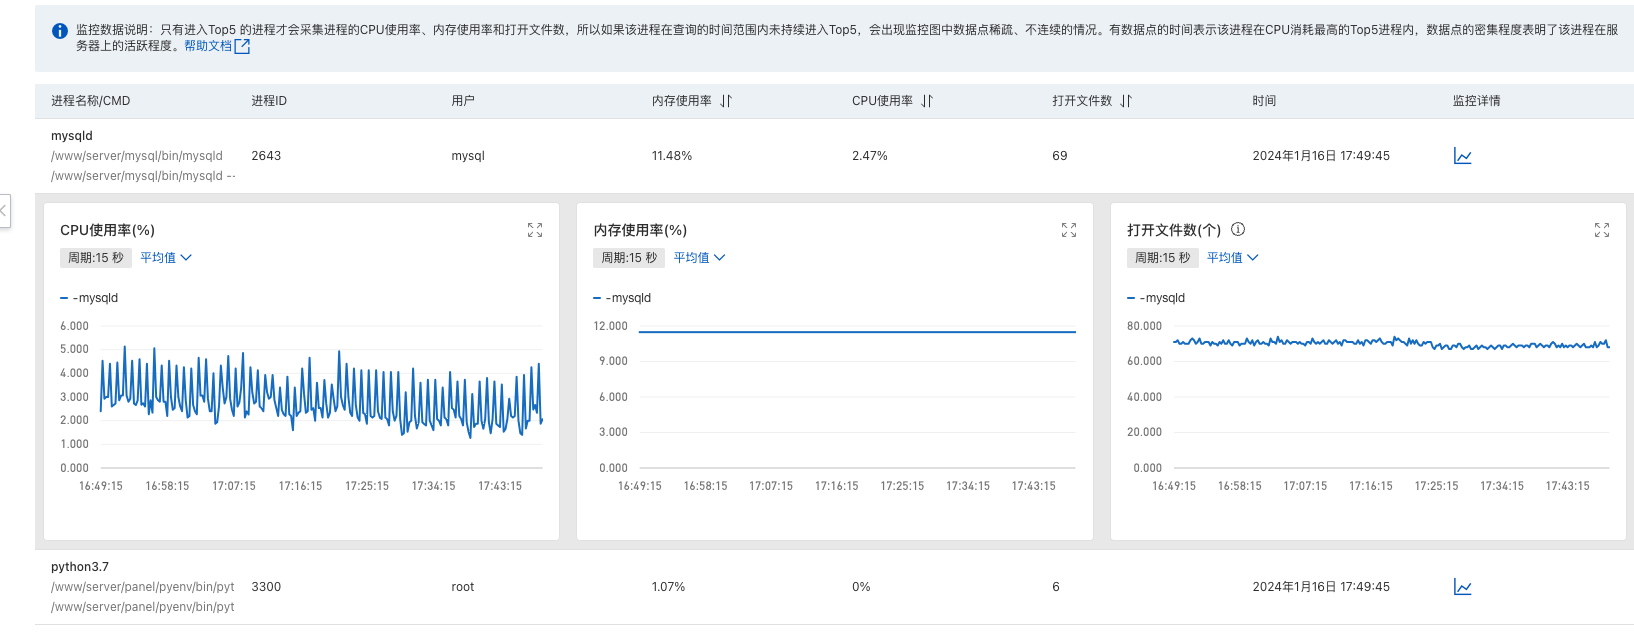This screenshot has width=1634, height=632.
Task: Open monitoring chart icon for python3.7 row
Action: point(1462,587)
